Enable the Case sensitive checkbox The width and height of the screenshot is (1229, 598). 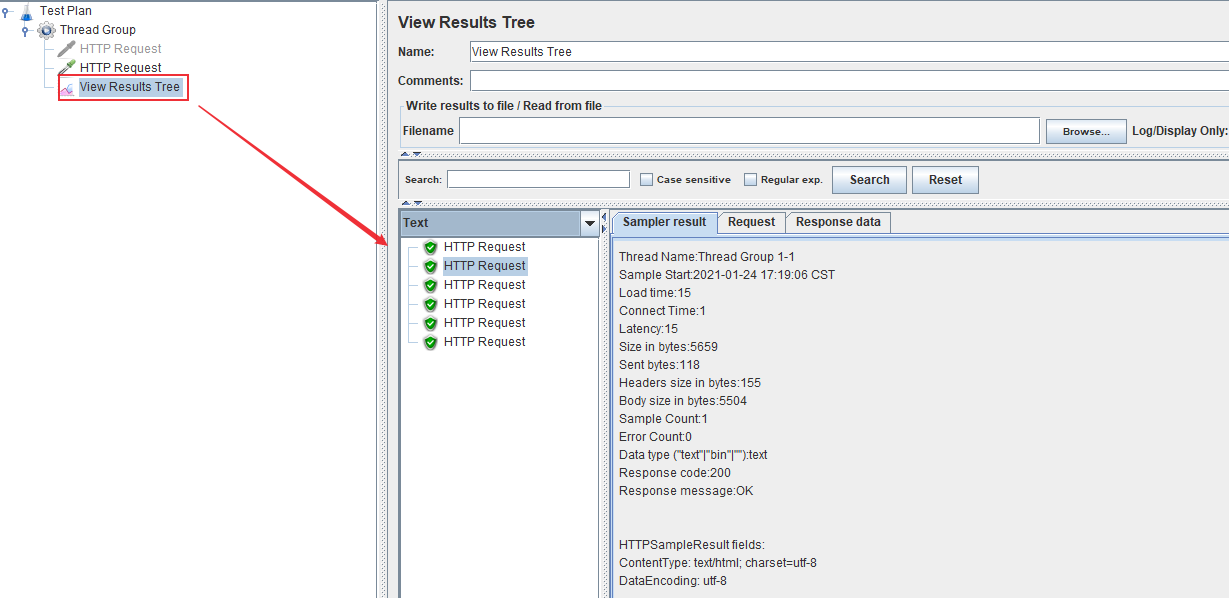pos(646,180)
